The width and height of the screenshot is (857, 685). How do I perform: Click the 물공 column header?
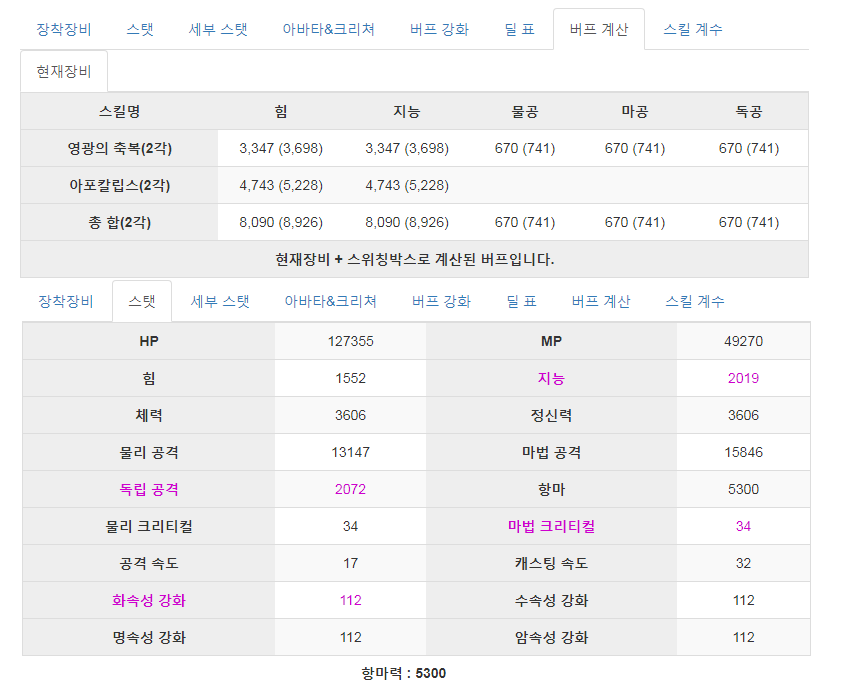point(525,112)
